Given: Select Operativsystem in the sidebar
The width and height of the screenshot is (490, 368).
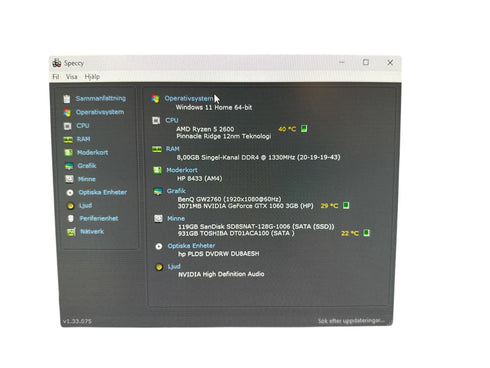Looking at the screenshot, I should tap(100, 112).
